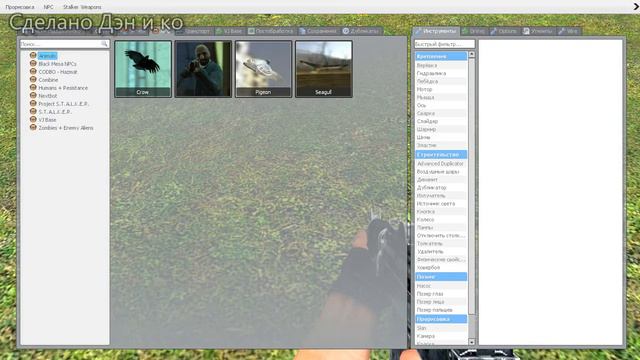Open the Прорисовка menu in the top bar
The image size is (640, 360).
coord(20,7)
